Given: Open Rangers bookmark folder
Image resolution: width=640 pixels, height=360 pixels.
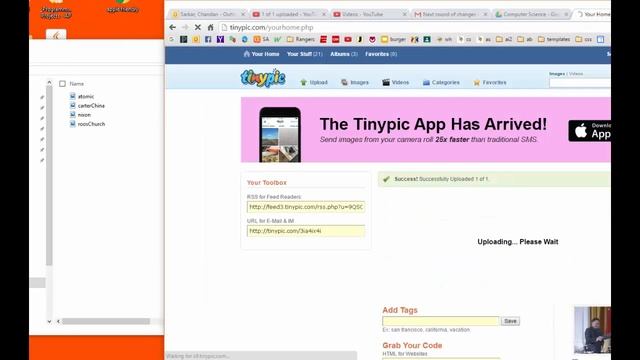Looking at the screenshot, I should pos(301,40).
